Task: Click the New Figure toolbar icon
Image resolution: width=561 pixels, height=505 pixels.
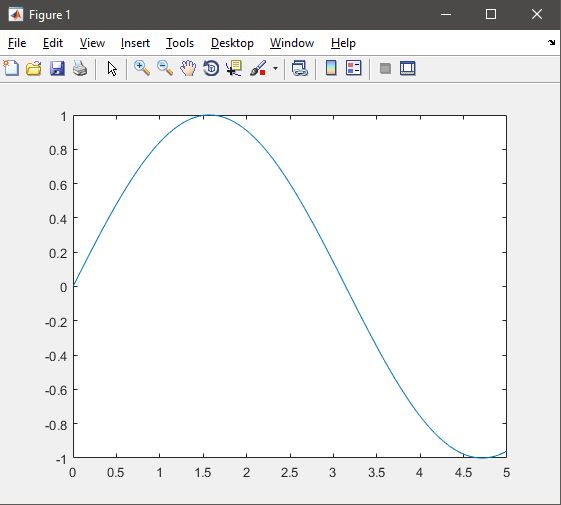Action: (11, 68)
